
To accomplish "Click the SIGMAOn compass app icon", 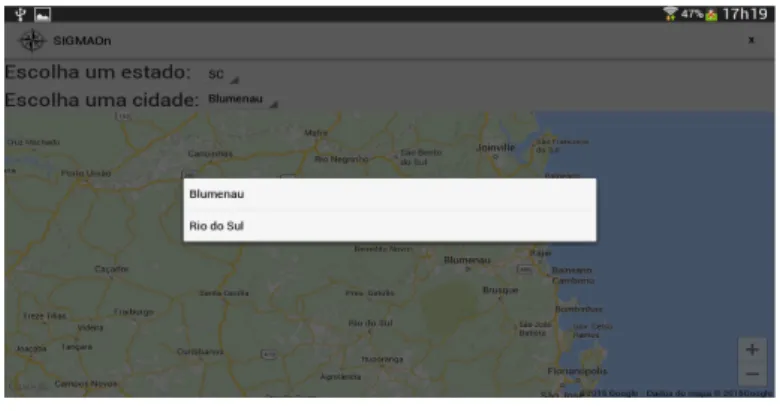I will pyautogui.click(x=32, y=40).
